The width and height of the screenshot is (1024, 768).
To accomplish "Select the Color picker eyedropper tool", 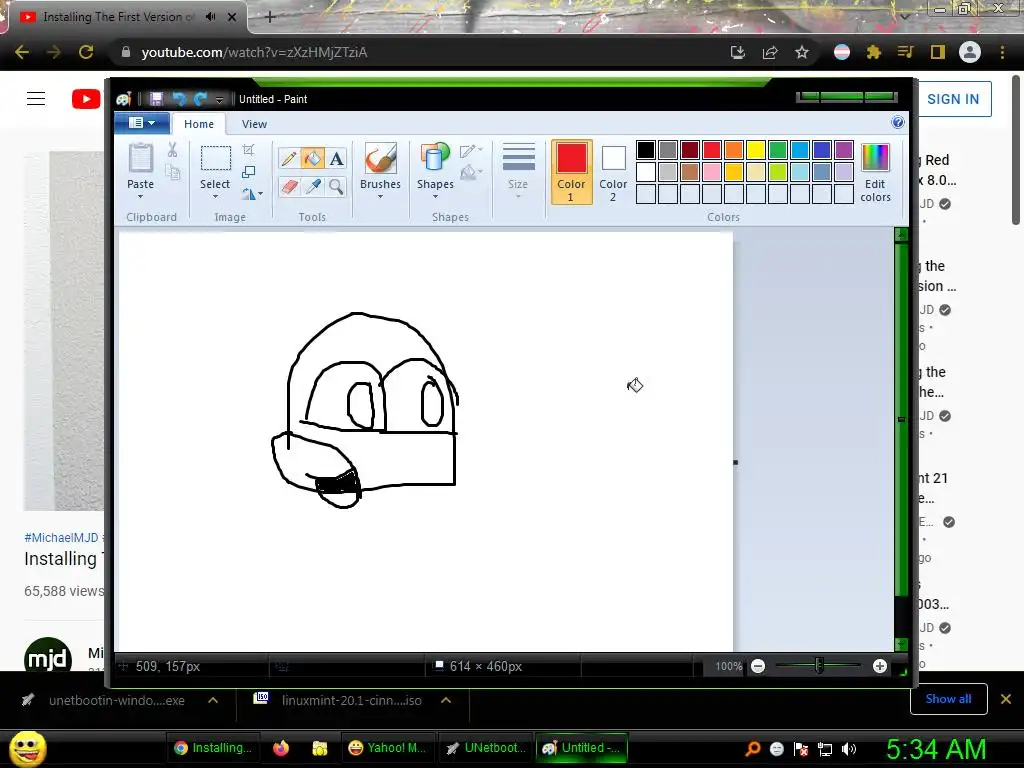I will tap(313, 187).
